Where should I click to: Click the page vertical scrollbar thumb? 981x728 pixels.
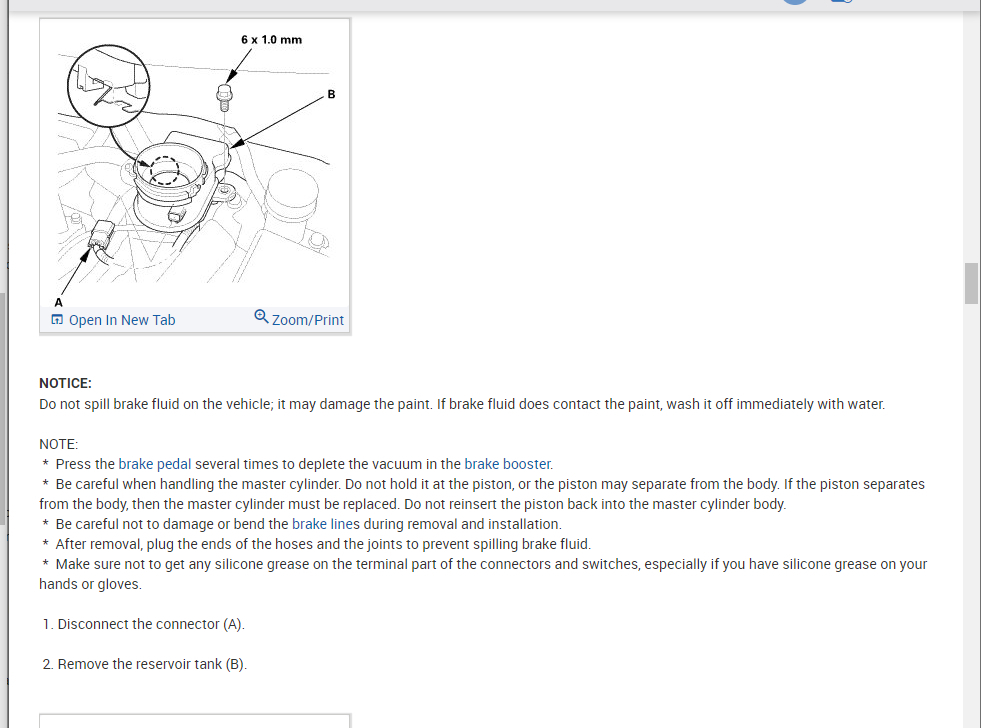pyautogui.click(x=971, y=283)
